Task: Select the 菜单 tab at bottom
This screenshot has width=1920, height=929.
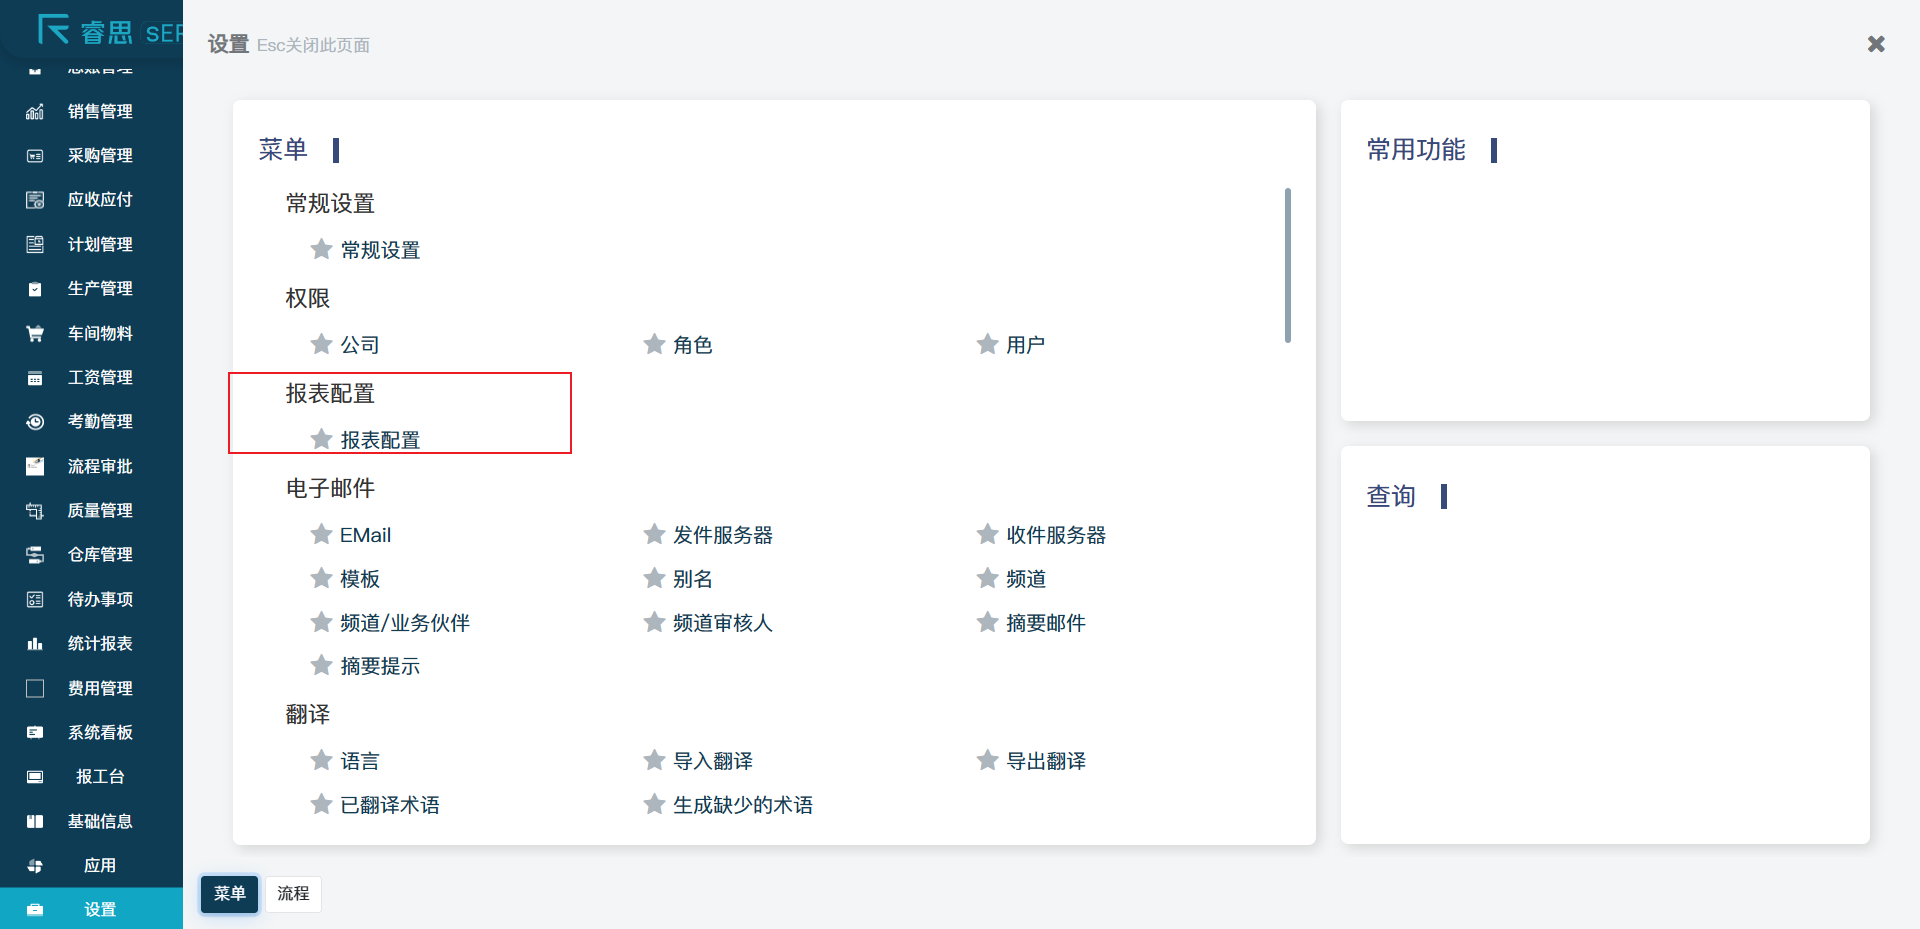Action: click(229, 894)
